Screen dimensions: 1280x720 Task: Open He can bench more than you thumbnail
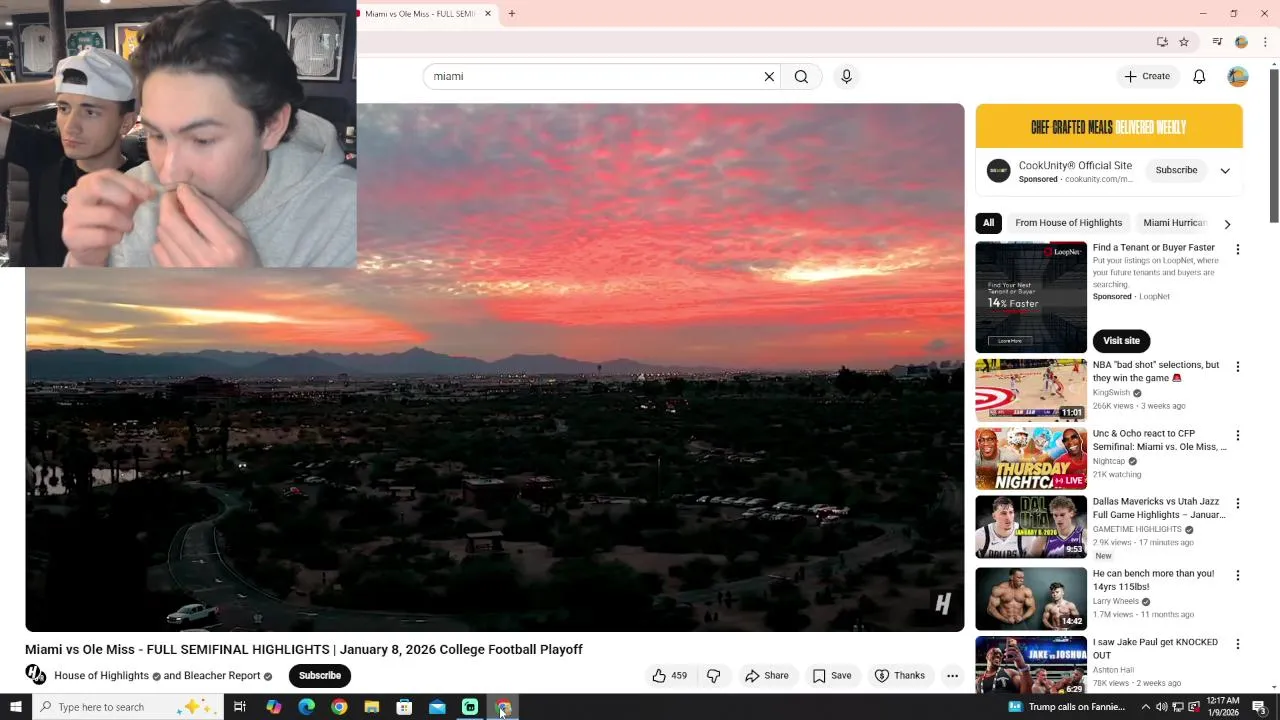[x=1031, y=599]
